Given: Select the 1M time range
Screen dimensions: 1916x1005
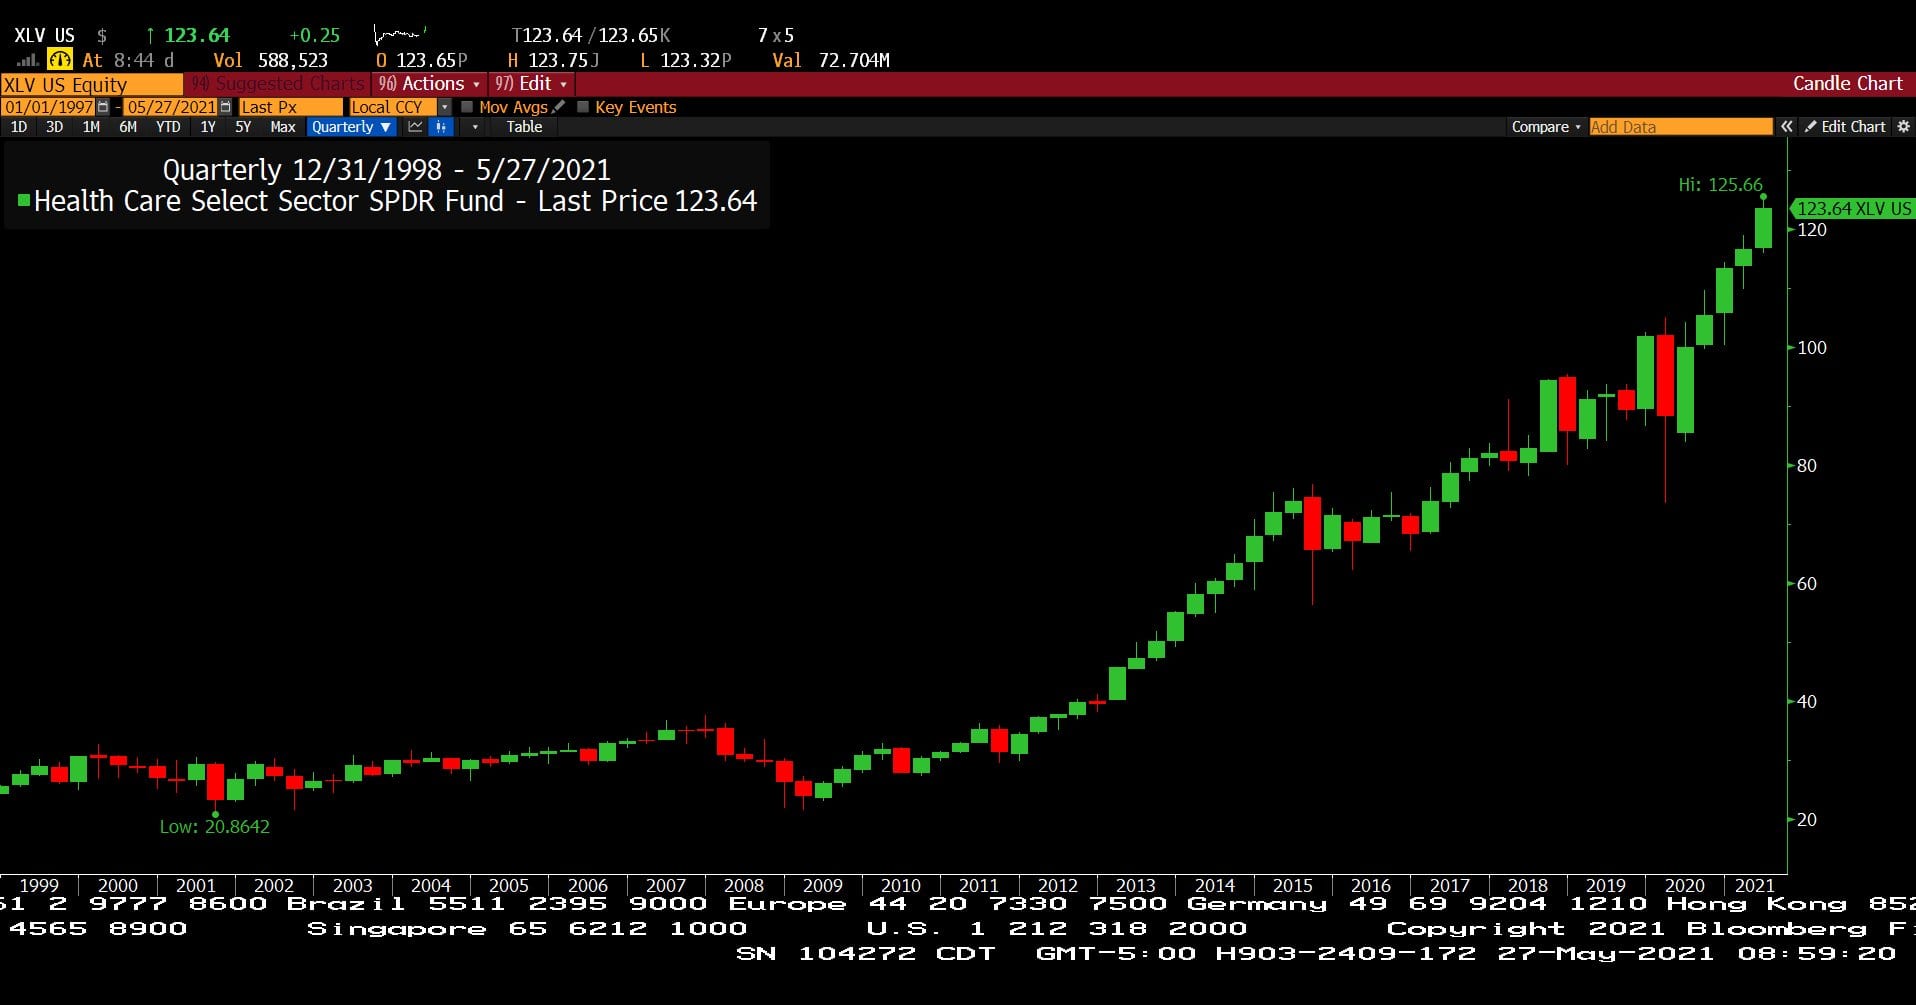Looking at the screenshot, I should click(91, 127).
